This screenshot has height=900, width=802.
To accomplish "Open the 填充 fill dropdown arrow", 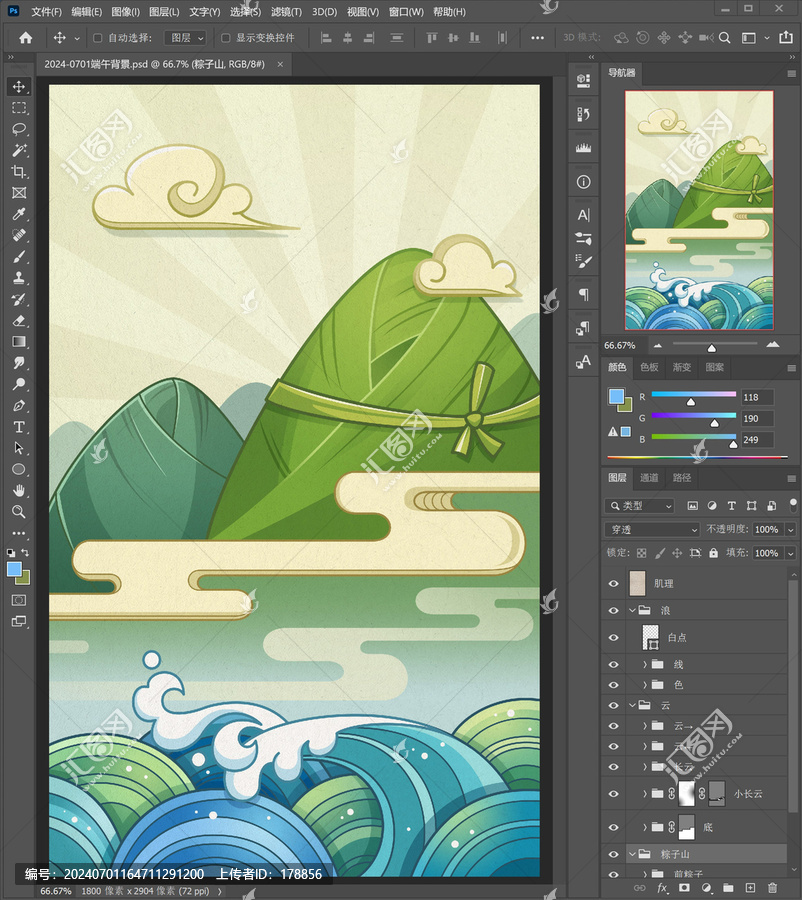I will 791,553.
